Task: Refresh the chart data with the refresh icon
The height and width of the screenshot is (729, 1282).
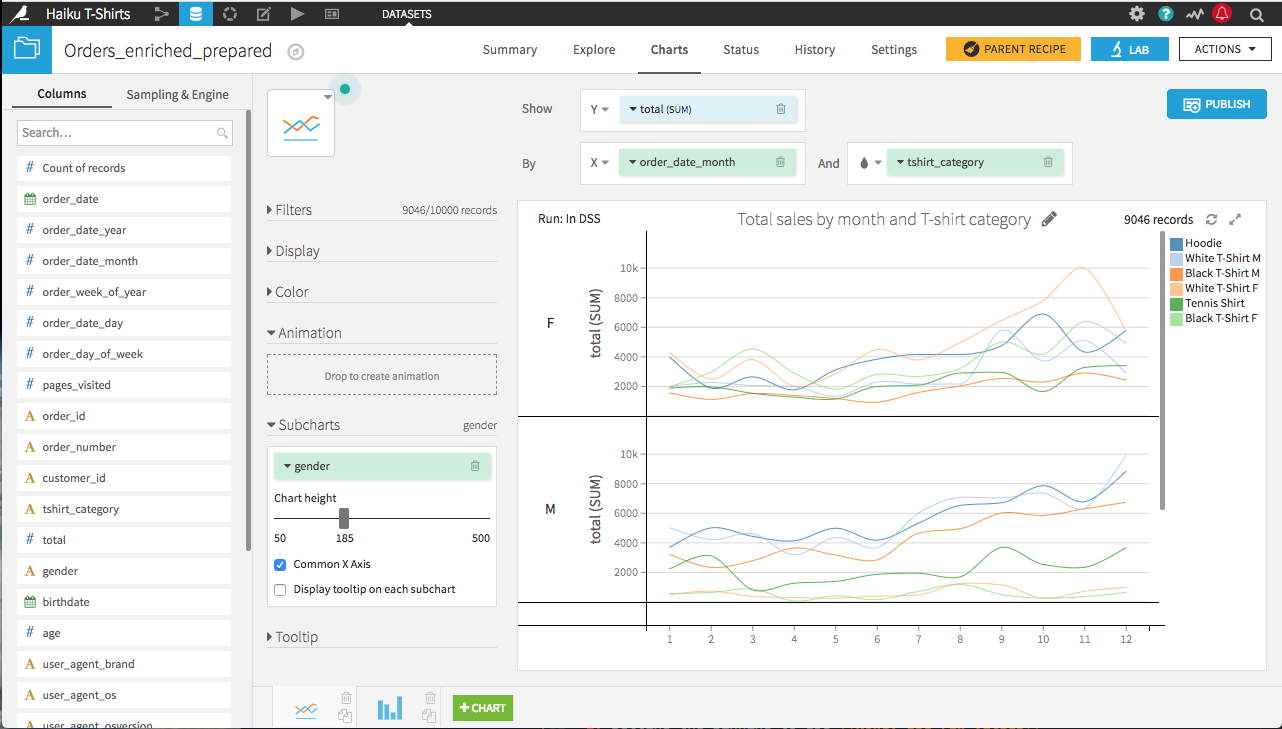Action: [x=1213, y=219]
